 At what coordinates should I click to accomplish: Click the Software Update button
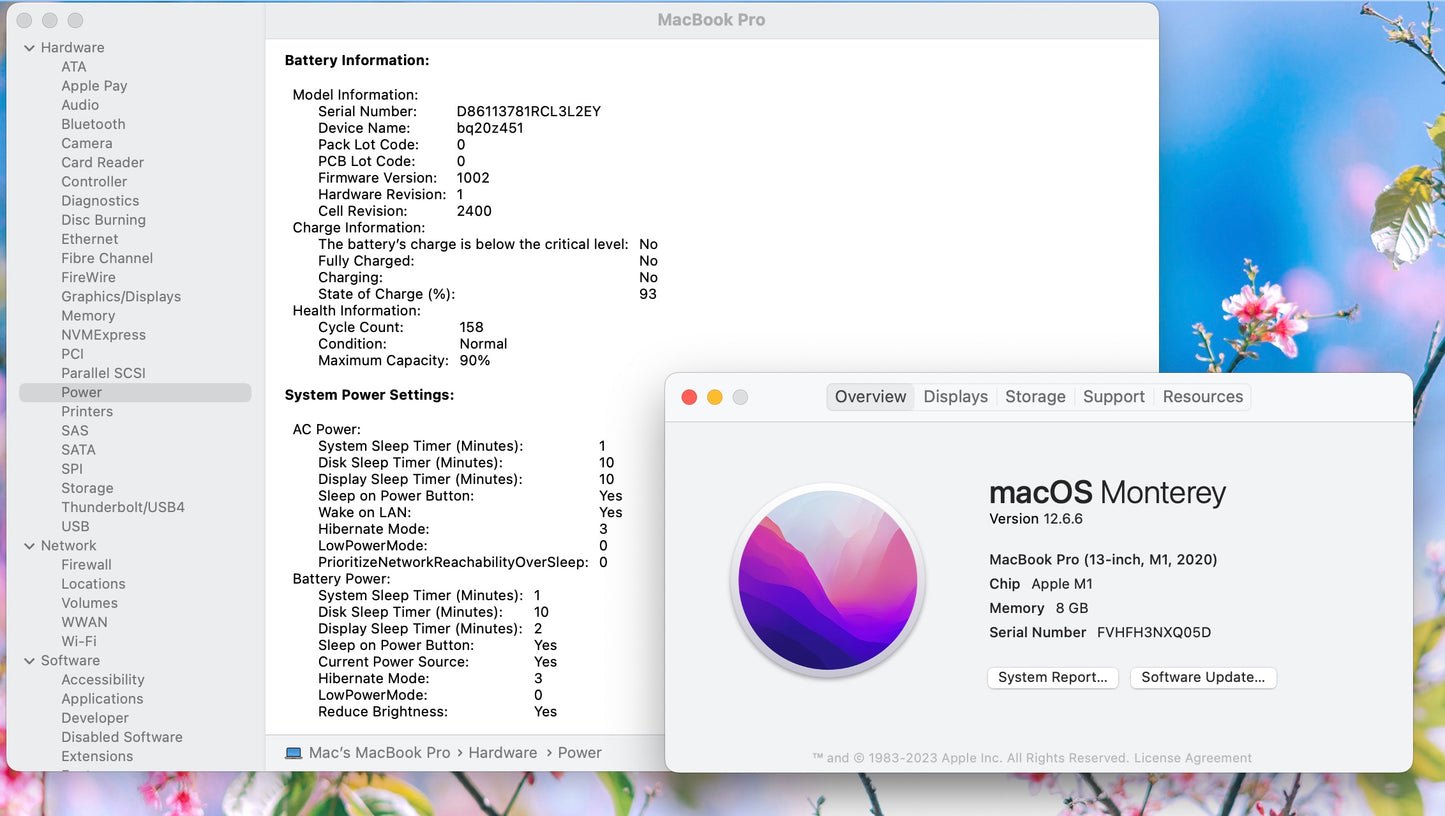click(x=1202, y=677)
